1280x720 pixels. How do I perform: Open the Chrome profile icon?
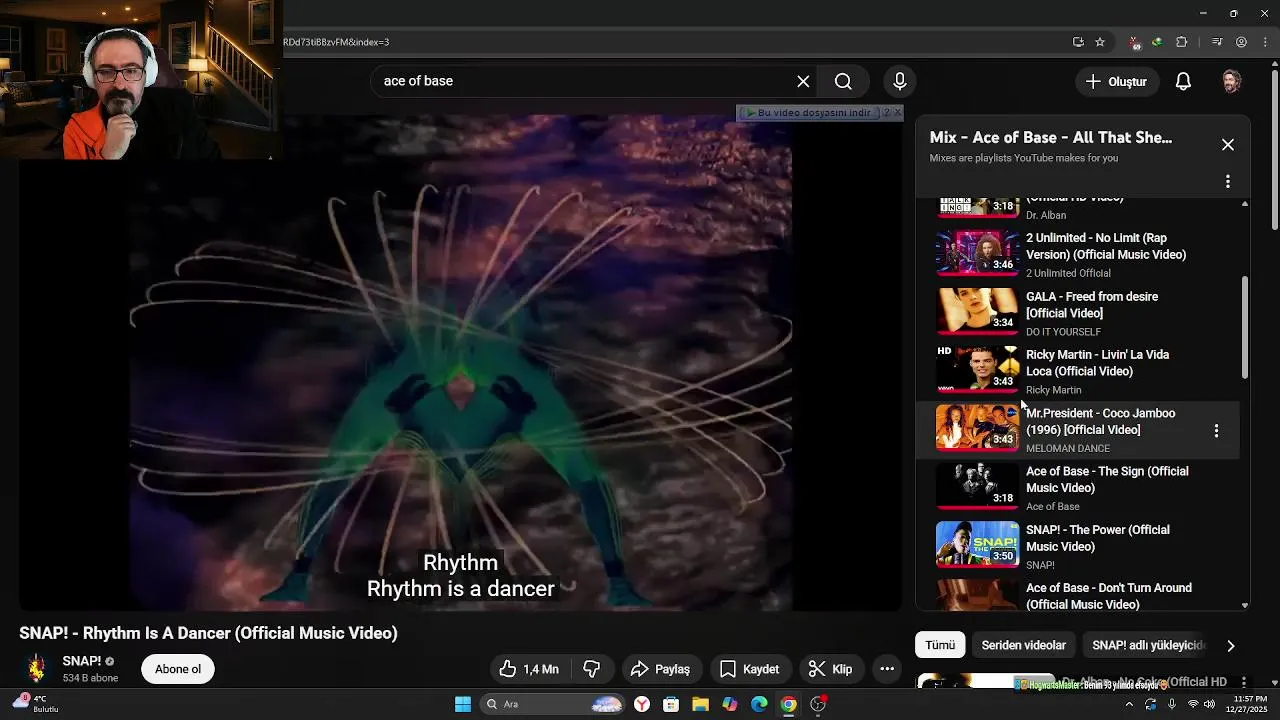(1241, 42)
